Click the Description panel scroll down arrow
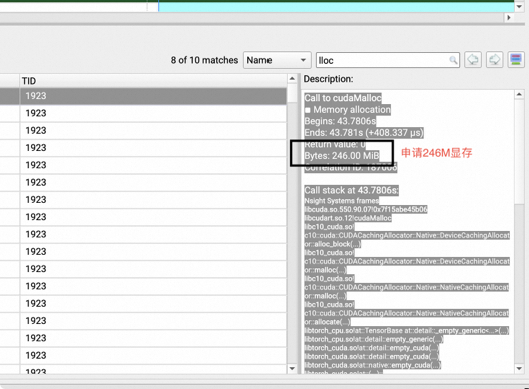Screen dimensions: 529x389 pyautogui.click(x=519, y=369)
